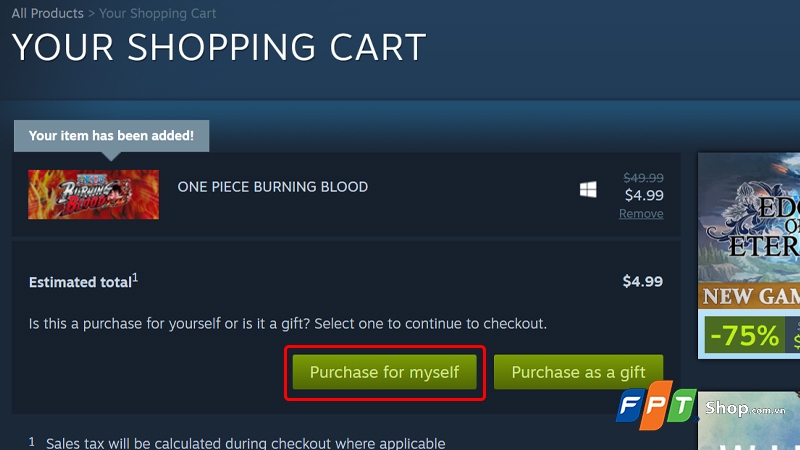This screenshot has height=450, width=800.
Task: Remove One Piece Burning Blood from cart
Action: click(x=641, y=214)
